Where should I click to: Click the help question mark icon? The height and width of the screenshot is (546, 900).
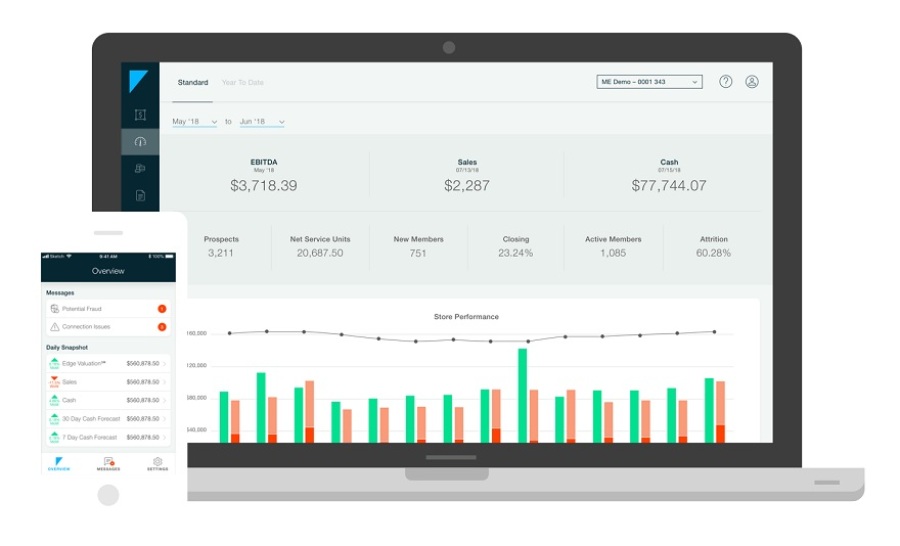726,82
